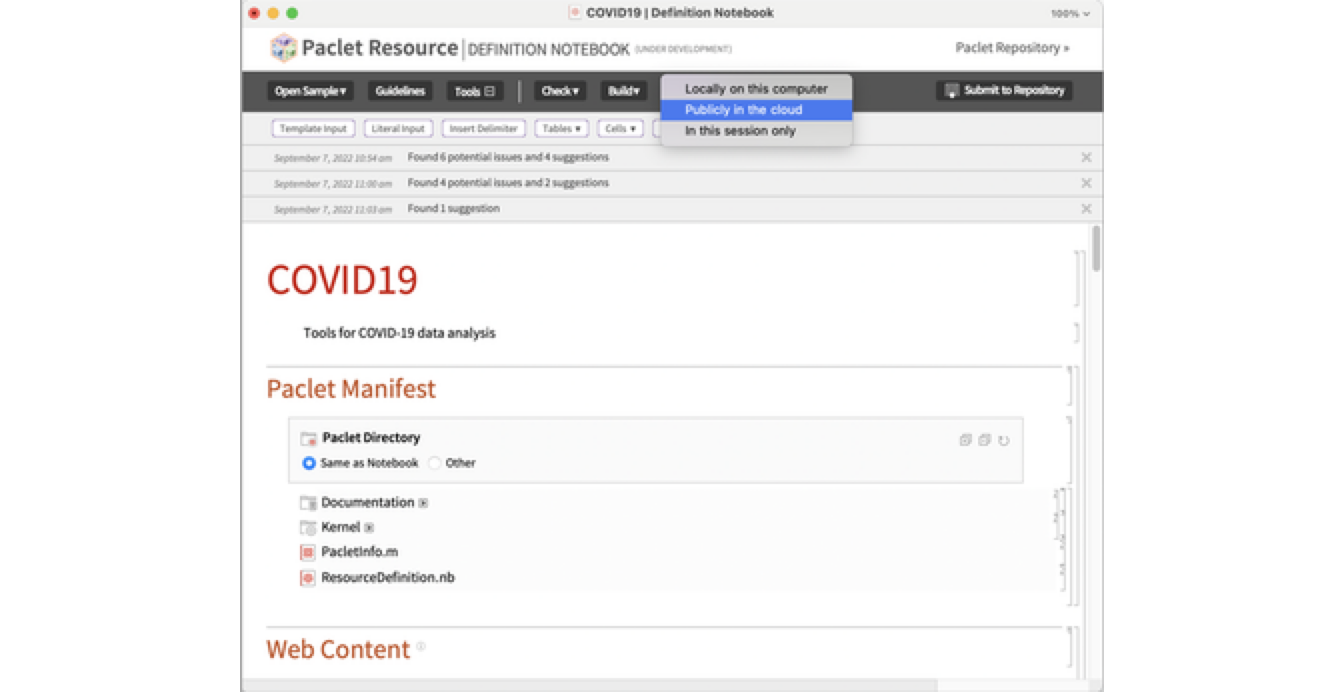The height and width of the screenshot is (694, 1340).
Task: Click the first copy icon in Paclet Directory
Action: coord(965,440)
